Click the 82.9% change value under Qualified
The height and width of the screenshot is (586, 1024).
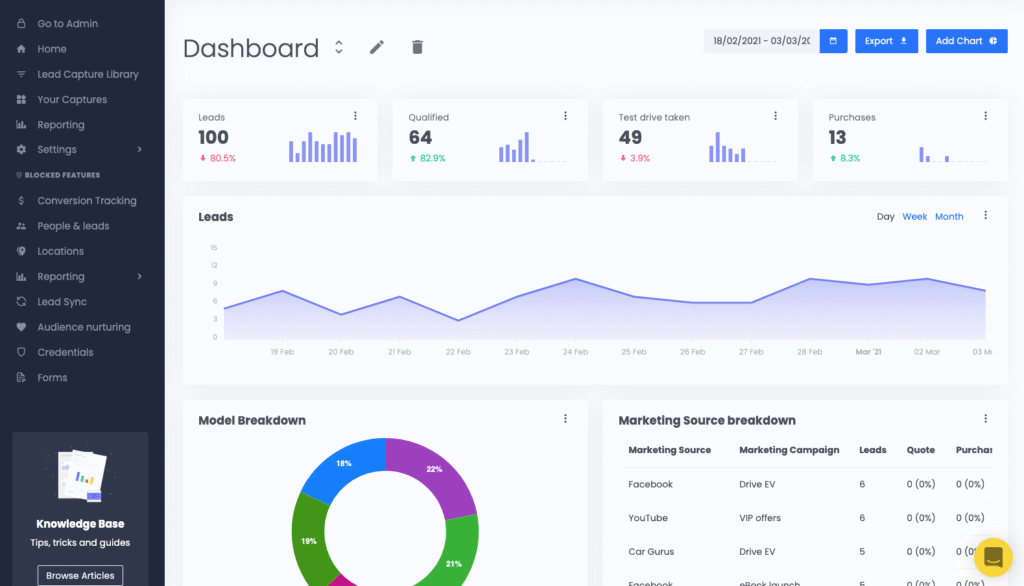coord(432,158)
